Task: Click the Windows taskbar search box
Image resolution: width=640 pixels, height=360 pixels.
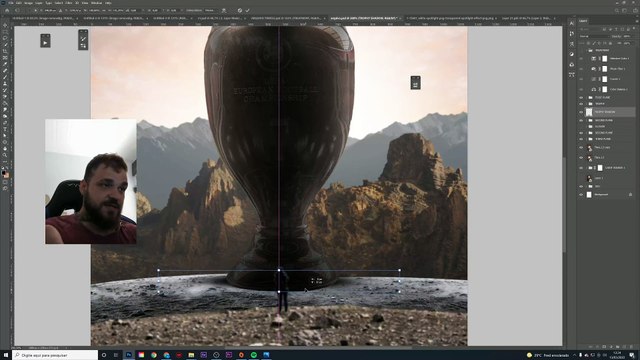Action: (x=55, y=355)
